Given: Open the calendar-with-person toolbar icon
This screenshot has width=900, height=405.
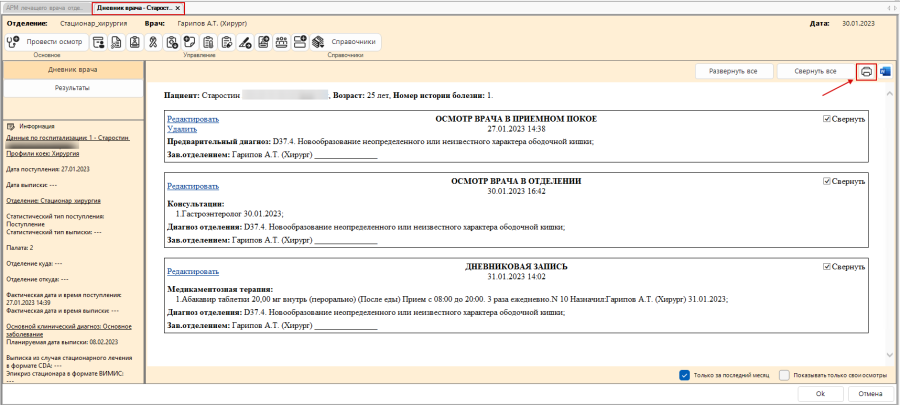Looking at the screenshot, I should [x=99, y=42].
